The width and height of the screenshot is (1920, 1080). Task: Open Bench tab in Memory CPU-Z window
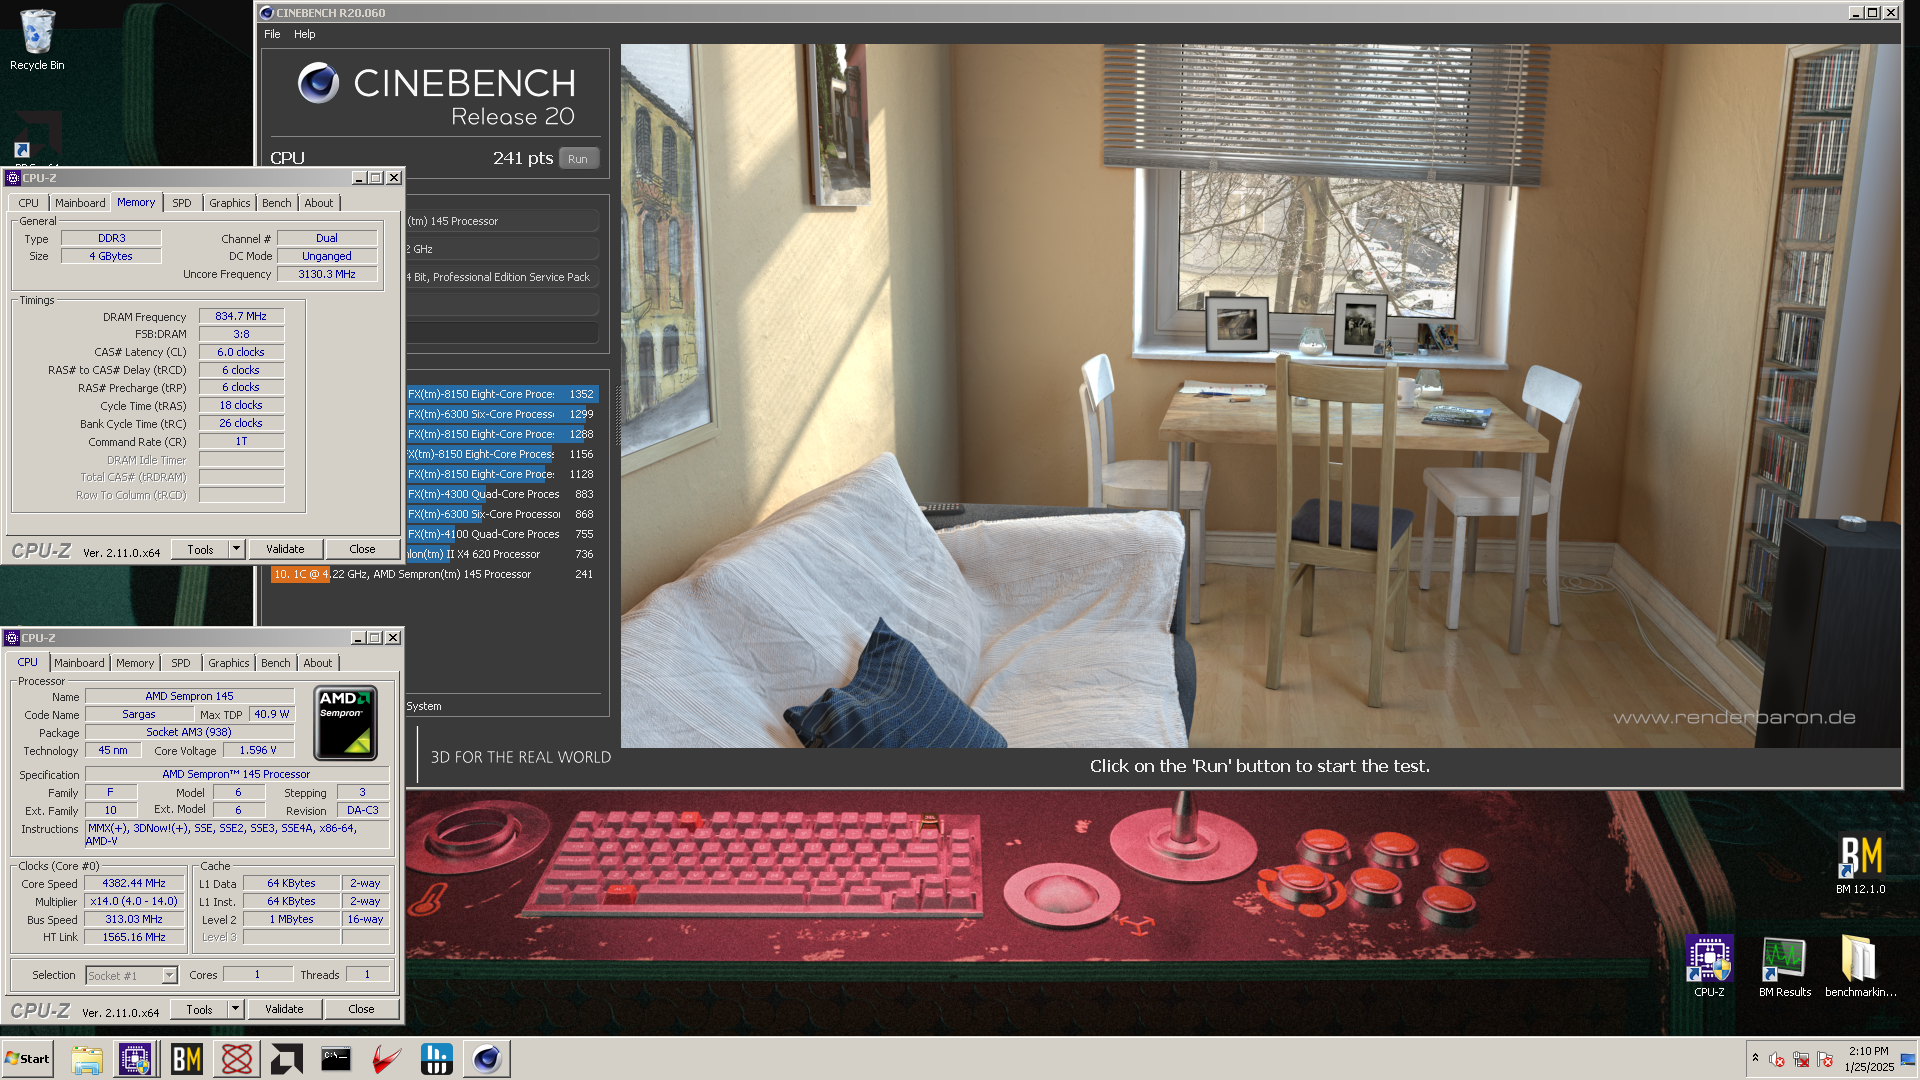pos(276,203)
